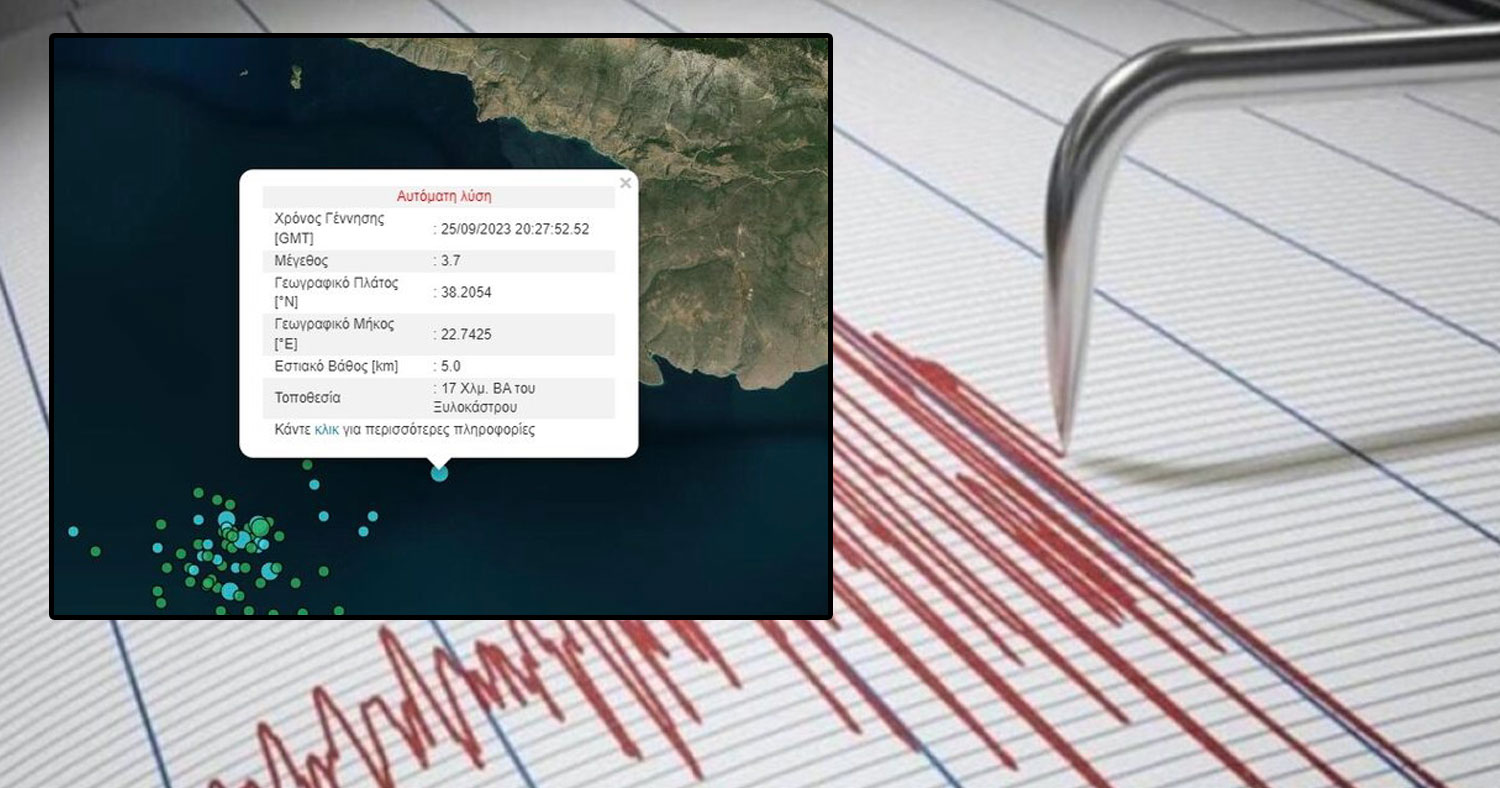Click the green marker just below popup's left corner
The image size is (1500, 788).
pos(307,464)
